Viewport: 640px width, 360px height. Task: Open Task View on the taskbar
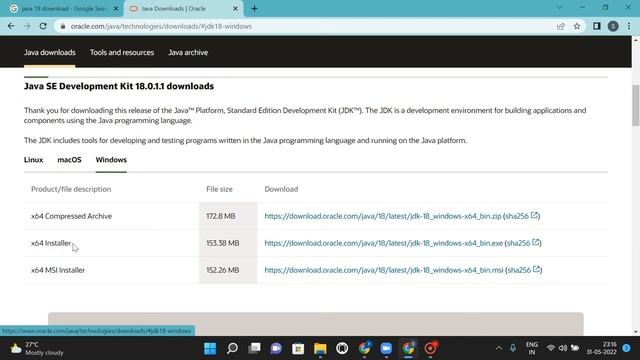tap(254, 348)
